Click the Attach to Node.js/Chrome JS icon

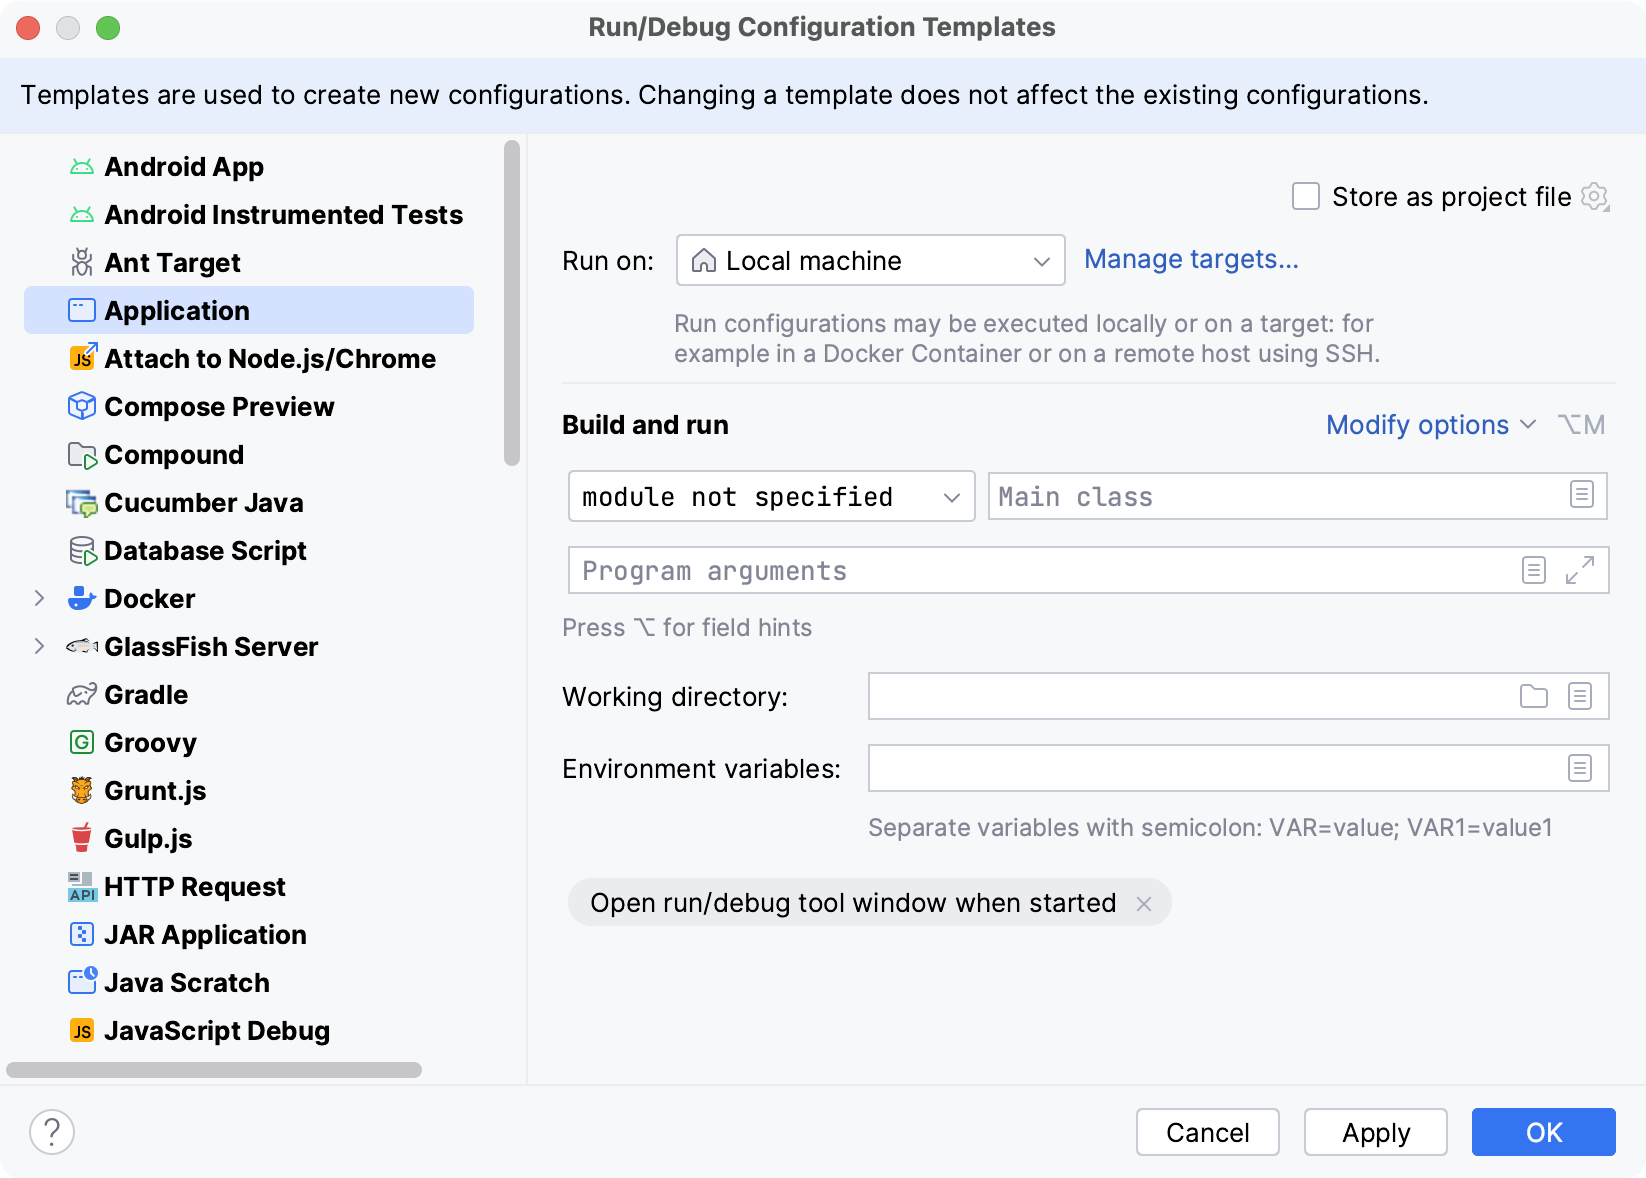83,357
